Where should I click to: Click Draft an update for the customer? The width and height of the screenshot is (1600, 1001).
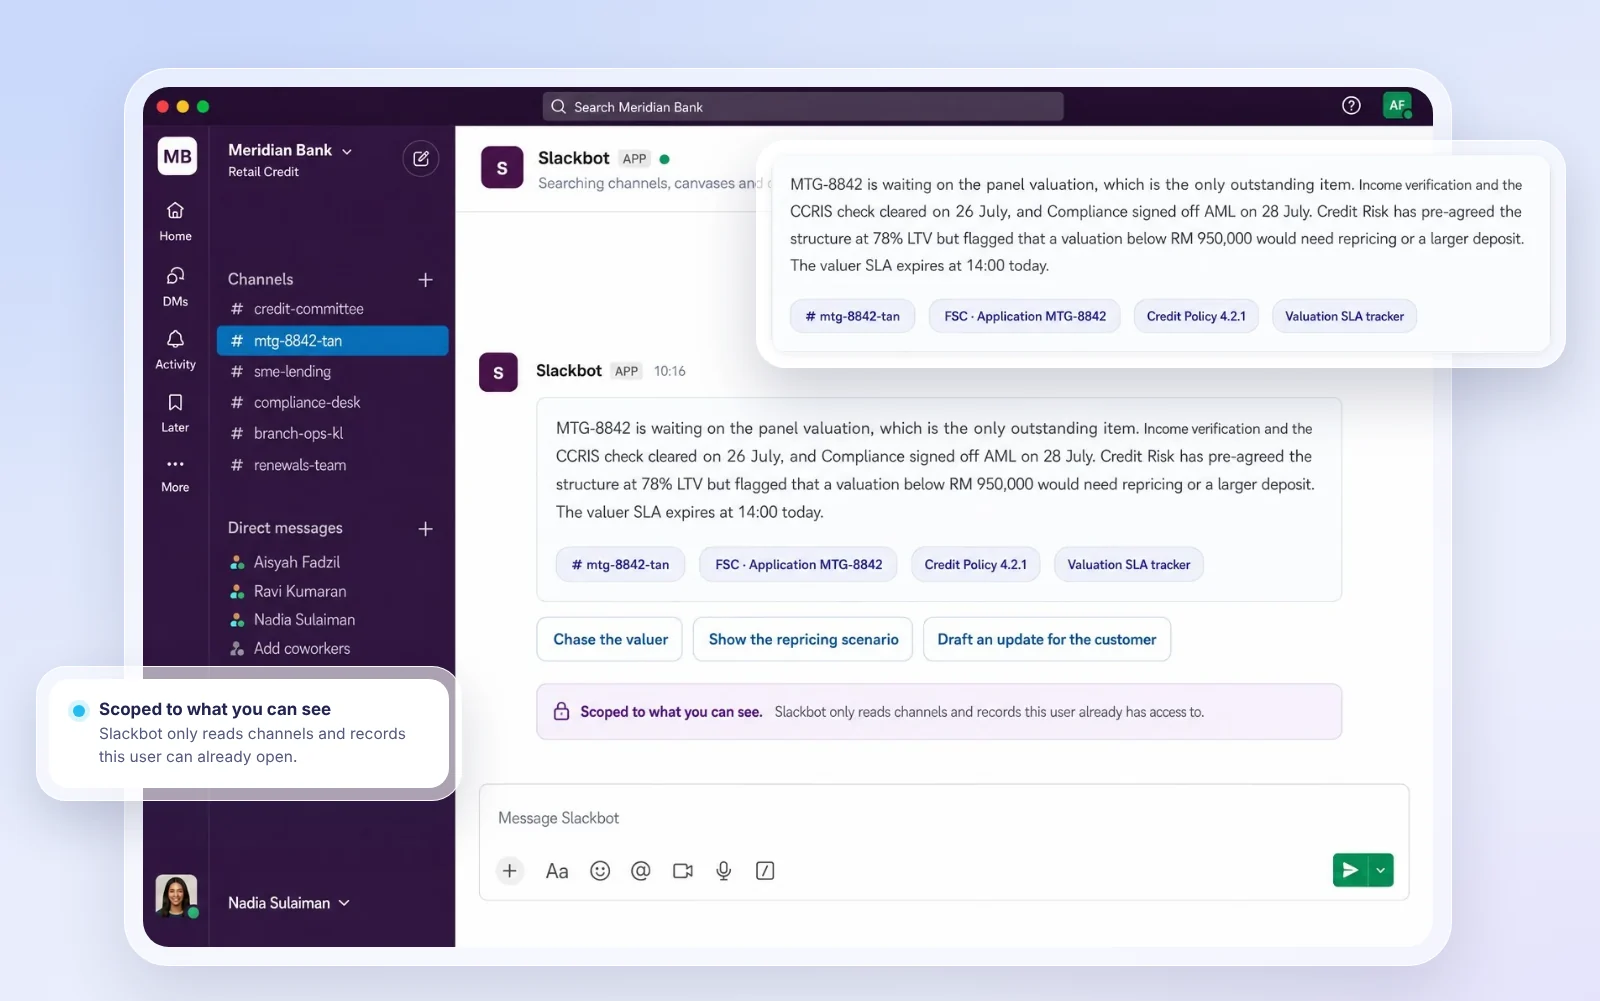1046,639
